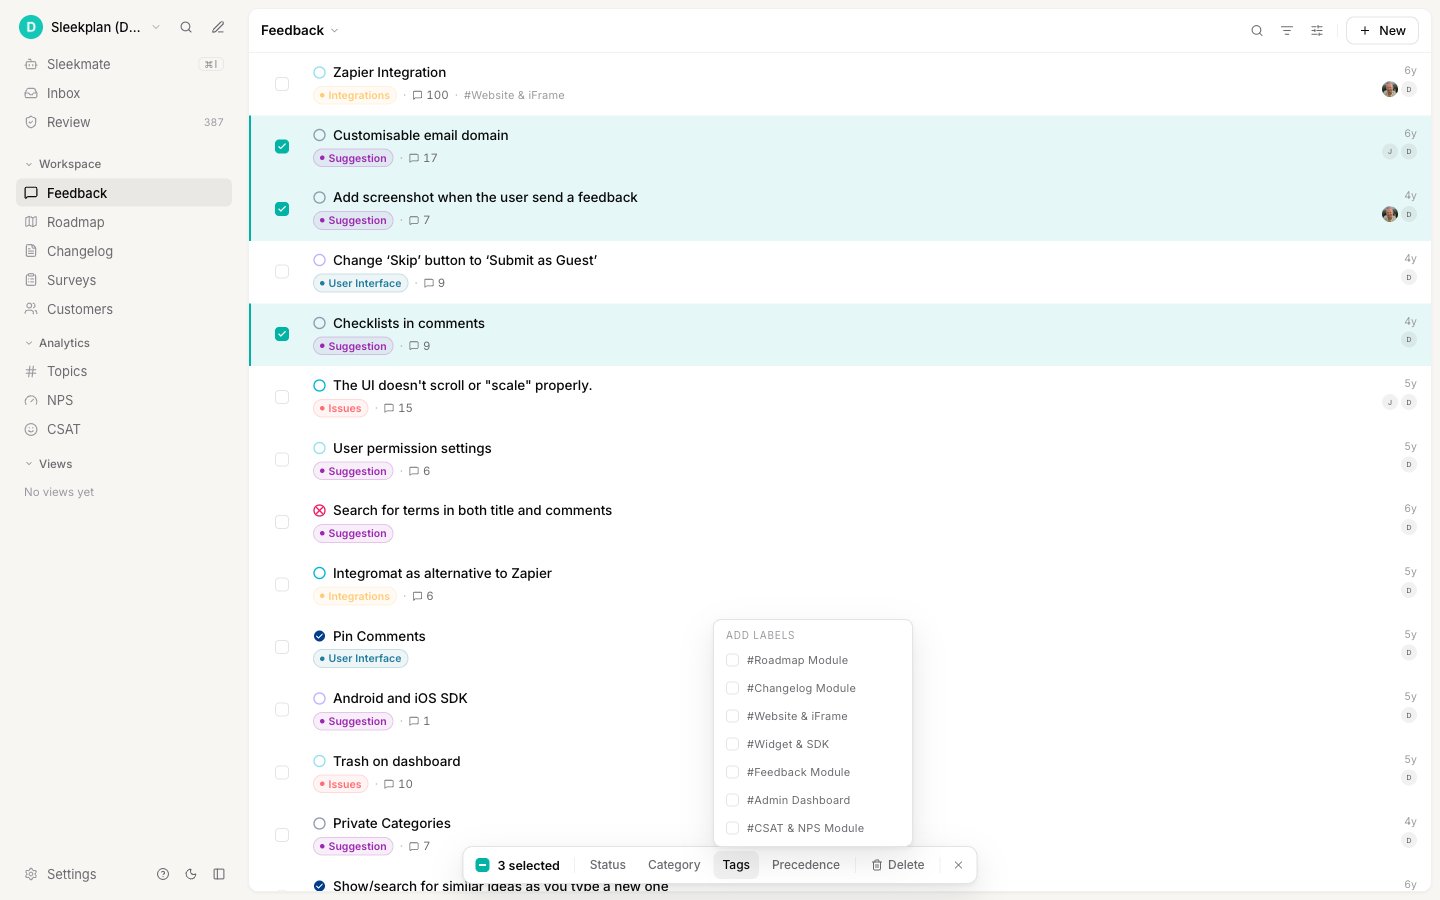The width and height of the screenshot is (1440, 900).
Task: Open the Inbox
Action: tap(124, 93)
